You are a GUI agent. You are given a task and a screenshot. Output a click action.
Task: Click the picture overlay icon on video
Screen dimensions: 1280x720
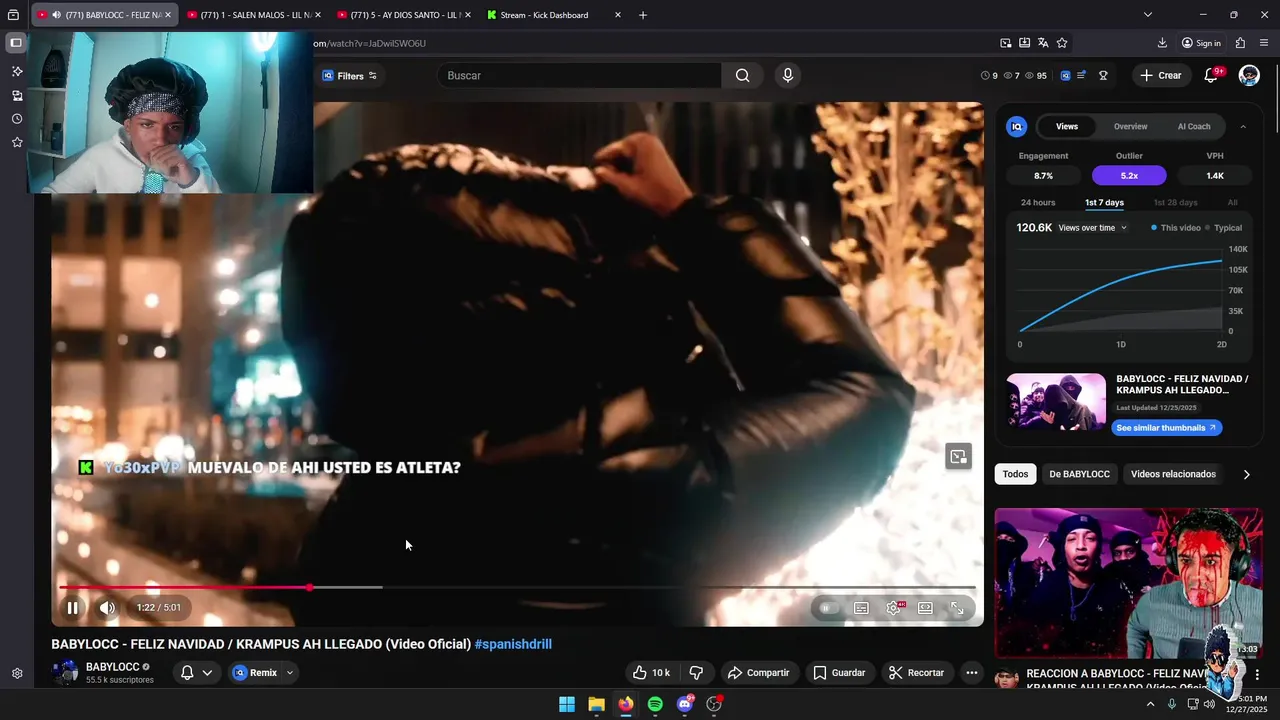[x=958, y=457]
